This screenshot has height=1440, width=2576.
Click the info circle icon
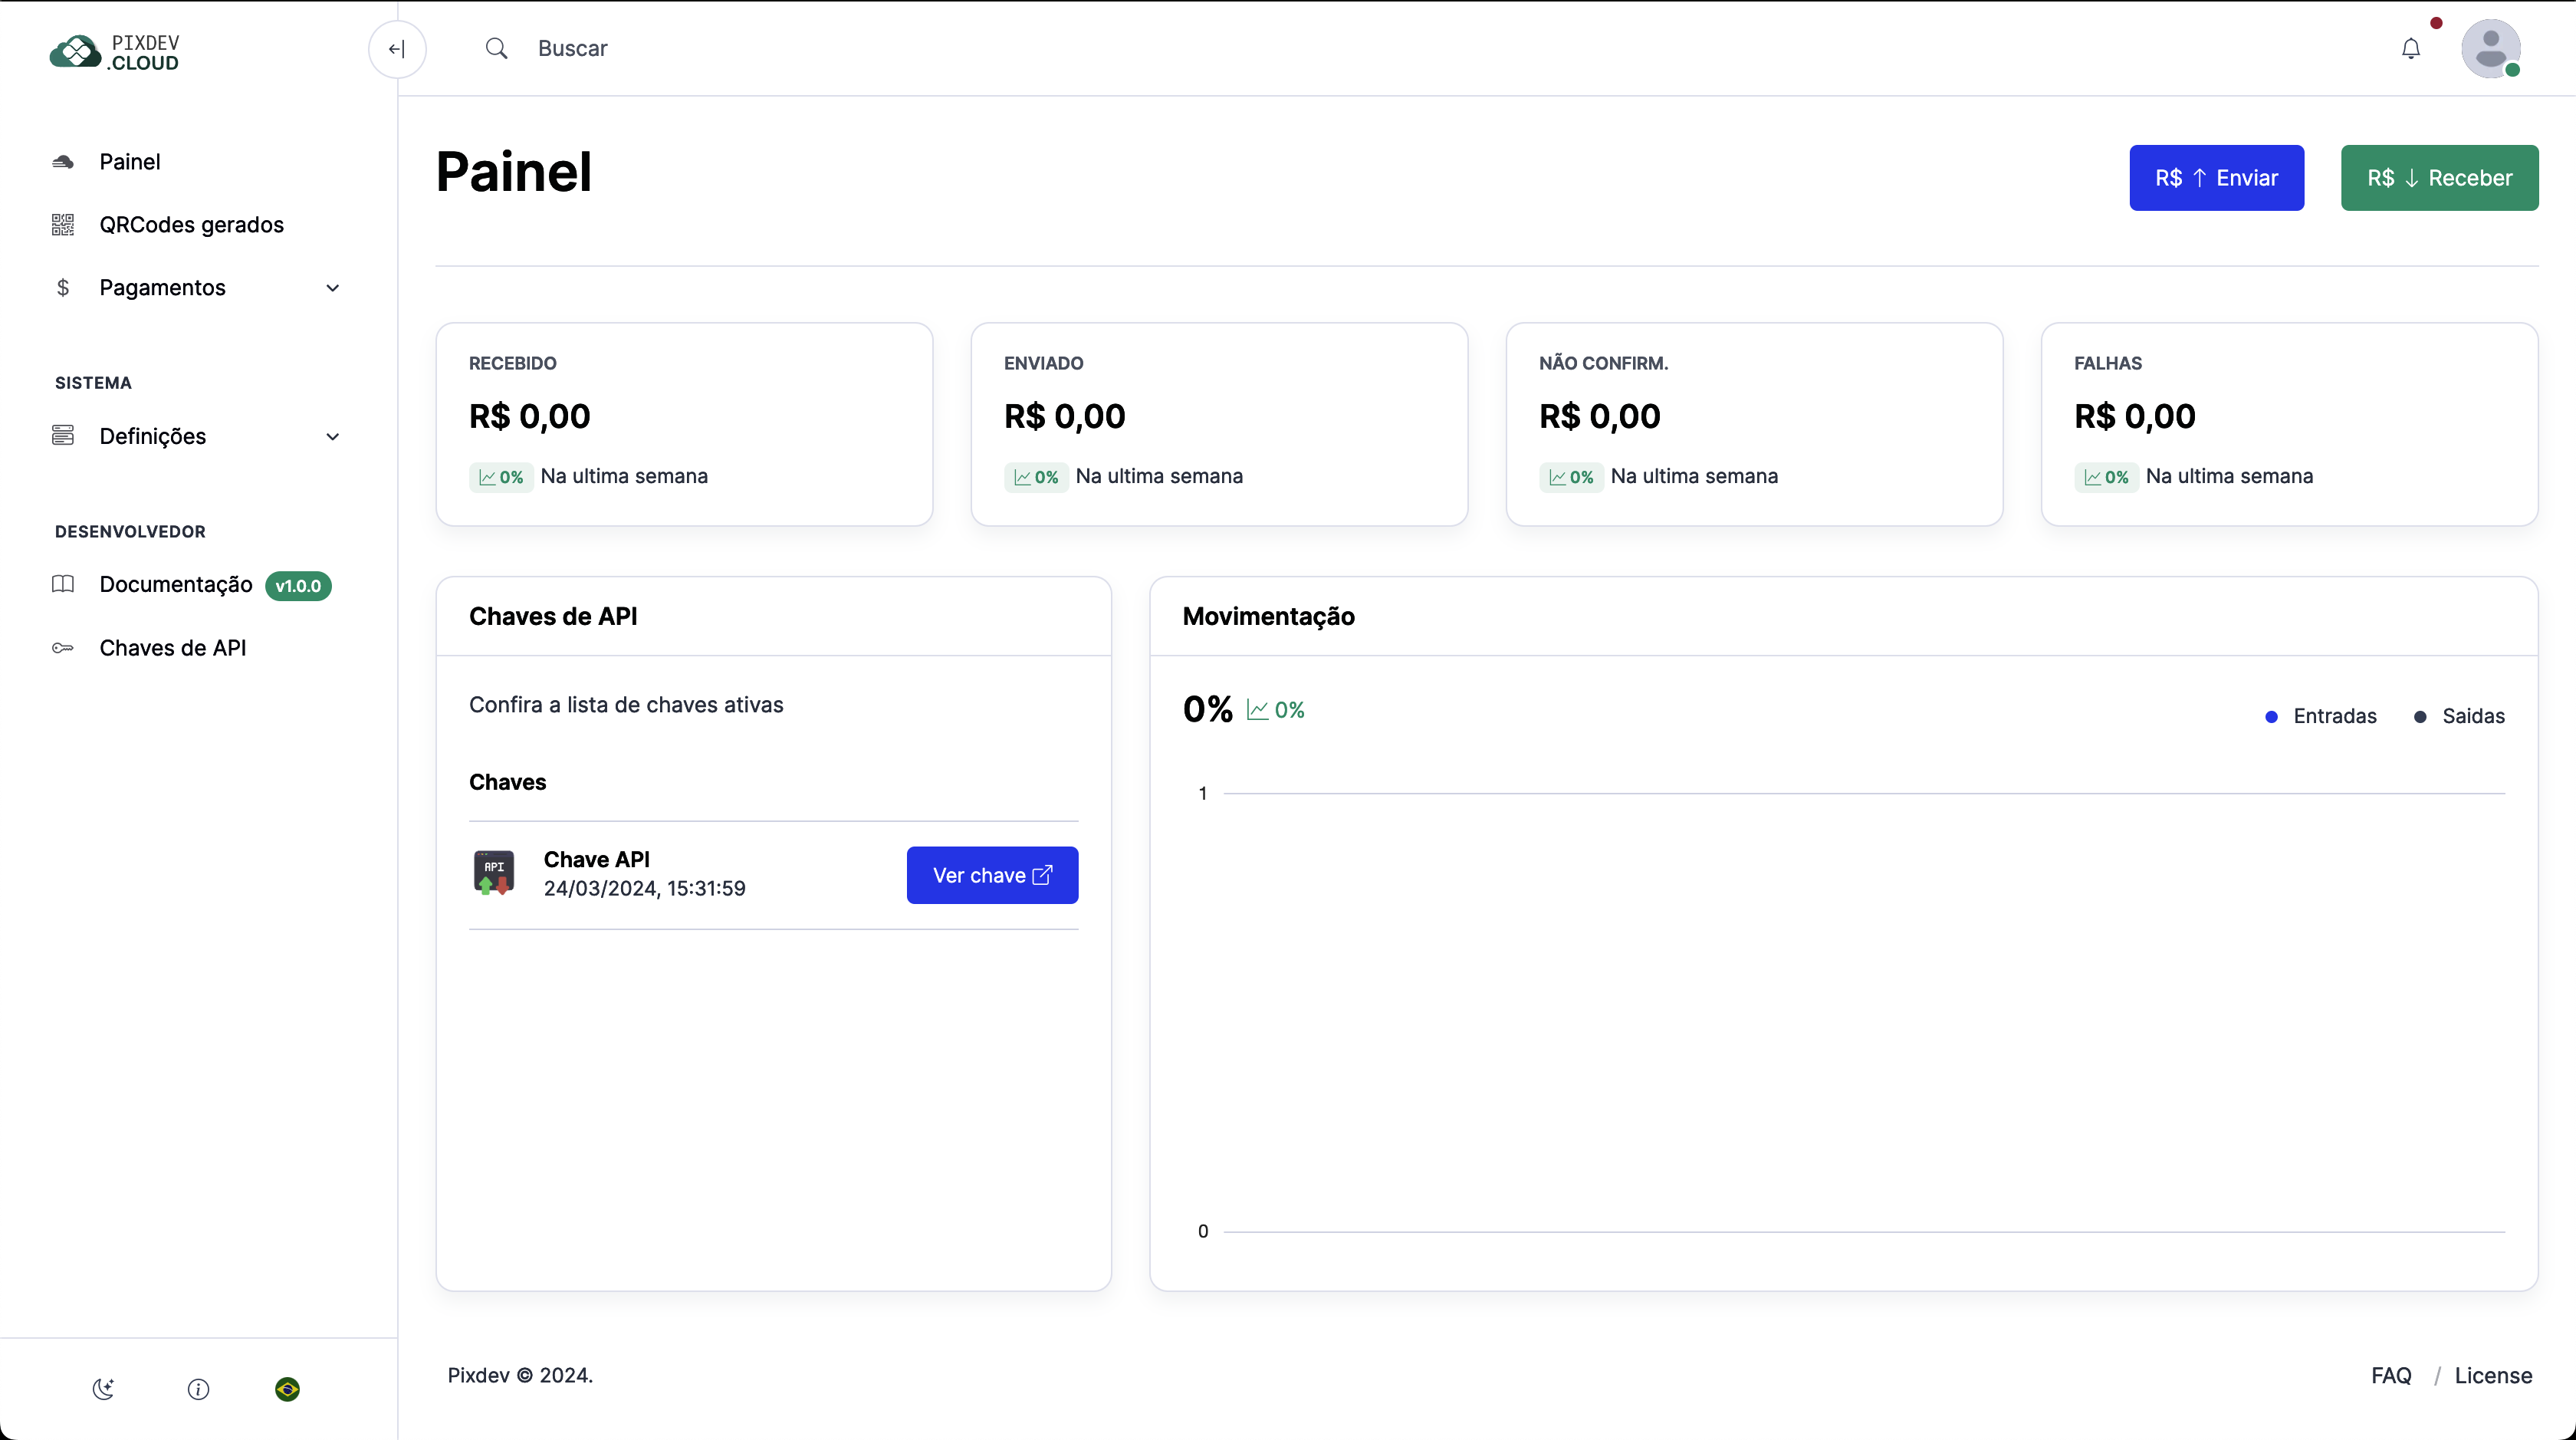[198, 1389]
